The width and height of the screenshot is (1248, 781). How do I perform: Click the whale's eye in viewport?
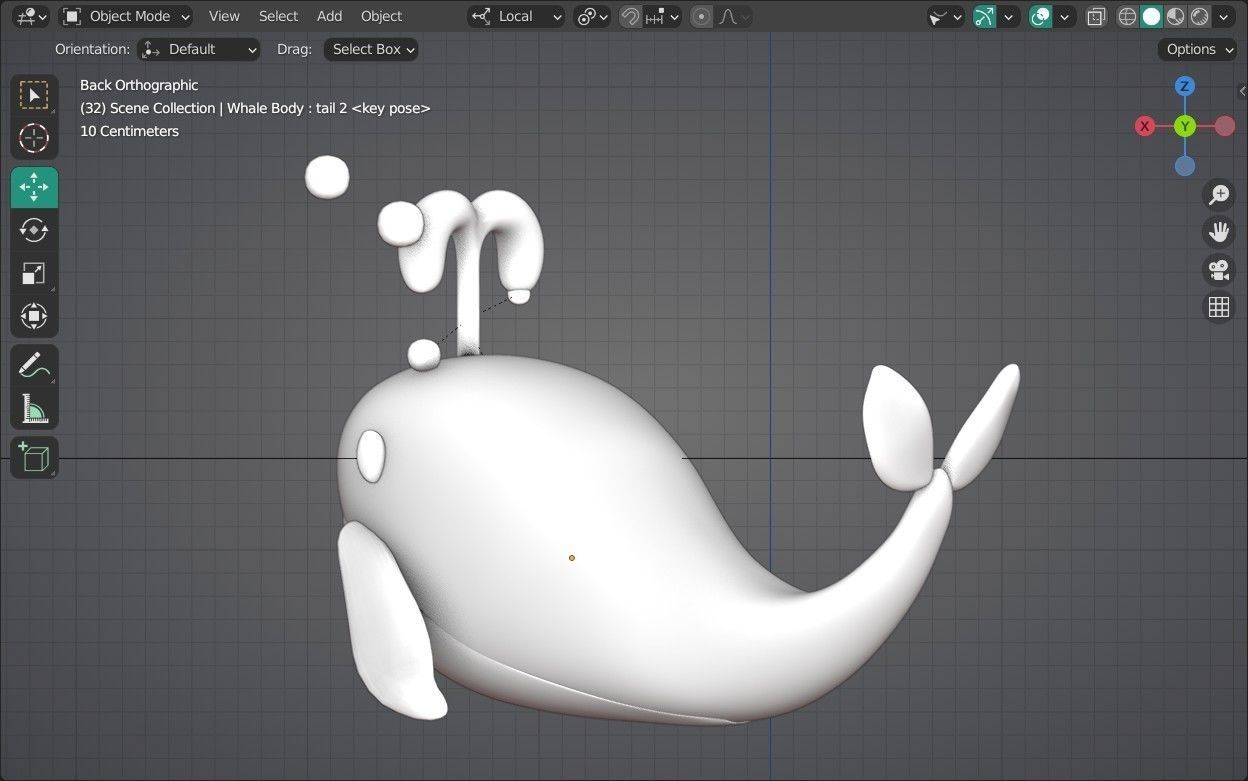pos(371,455)
